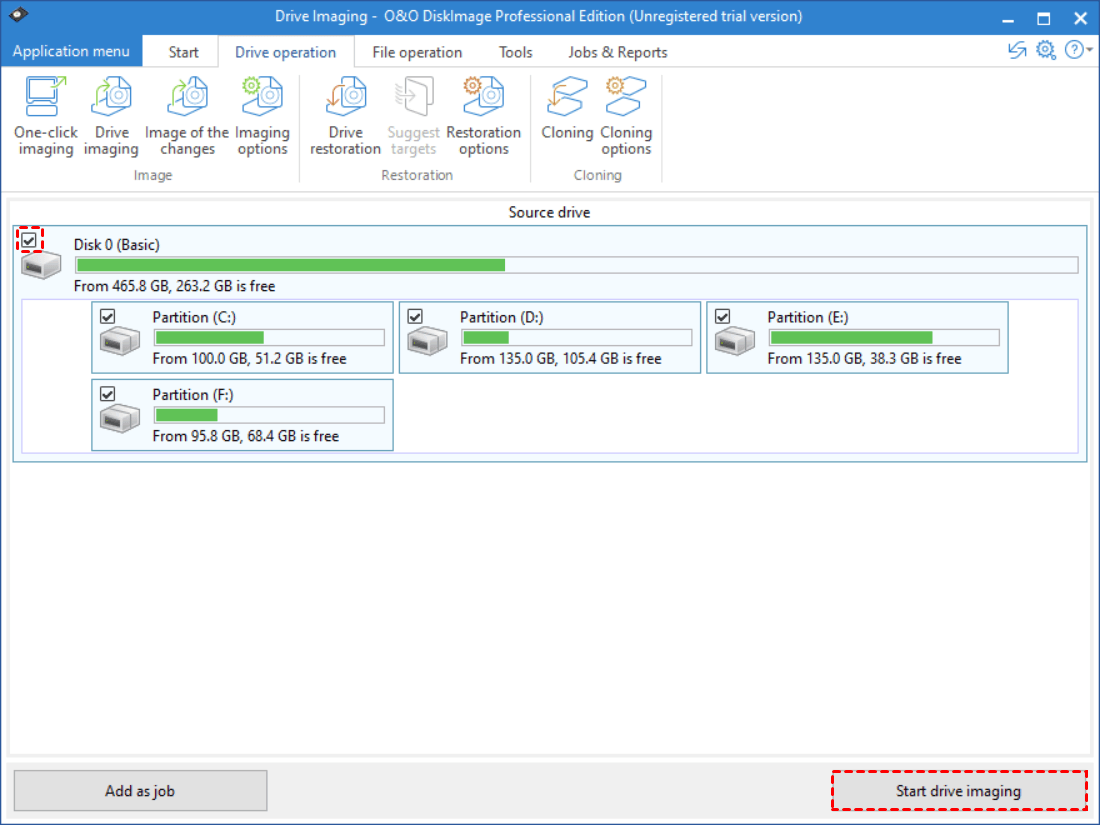The width and height of the screenshot is (1100, 825).
Task: Open the Drive imaging tool
Action: point(112,116)
